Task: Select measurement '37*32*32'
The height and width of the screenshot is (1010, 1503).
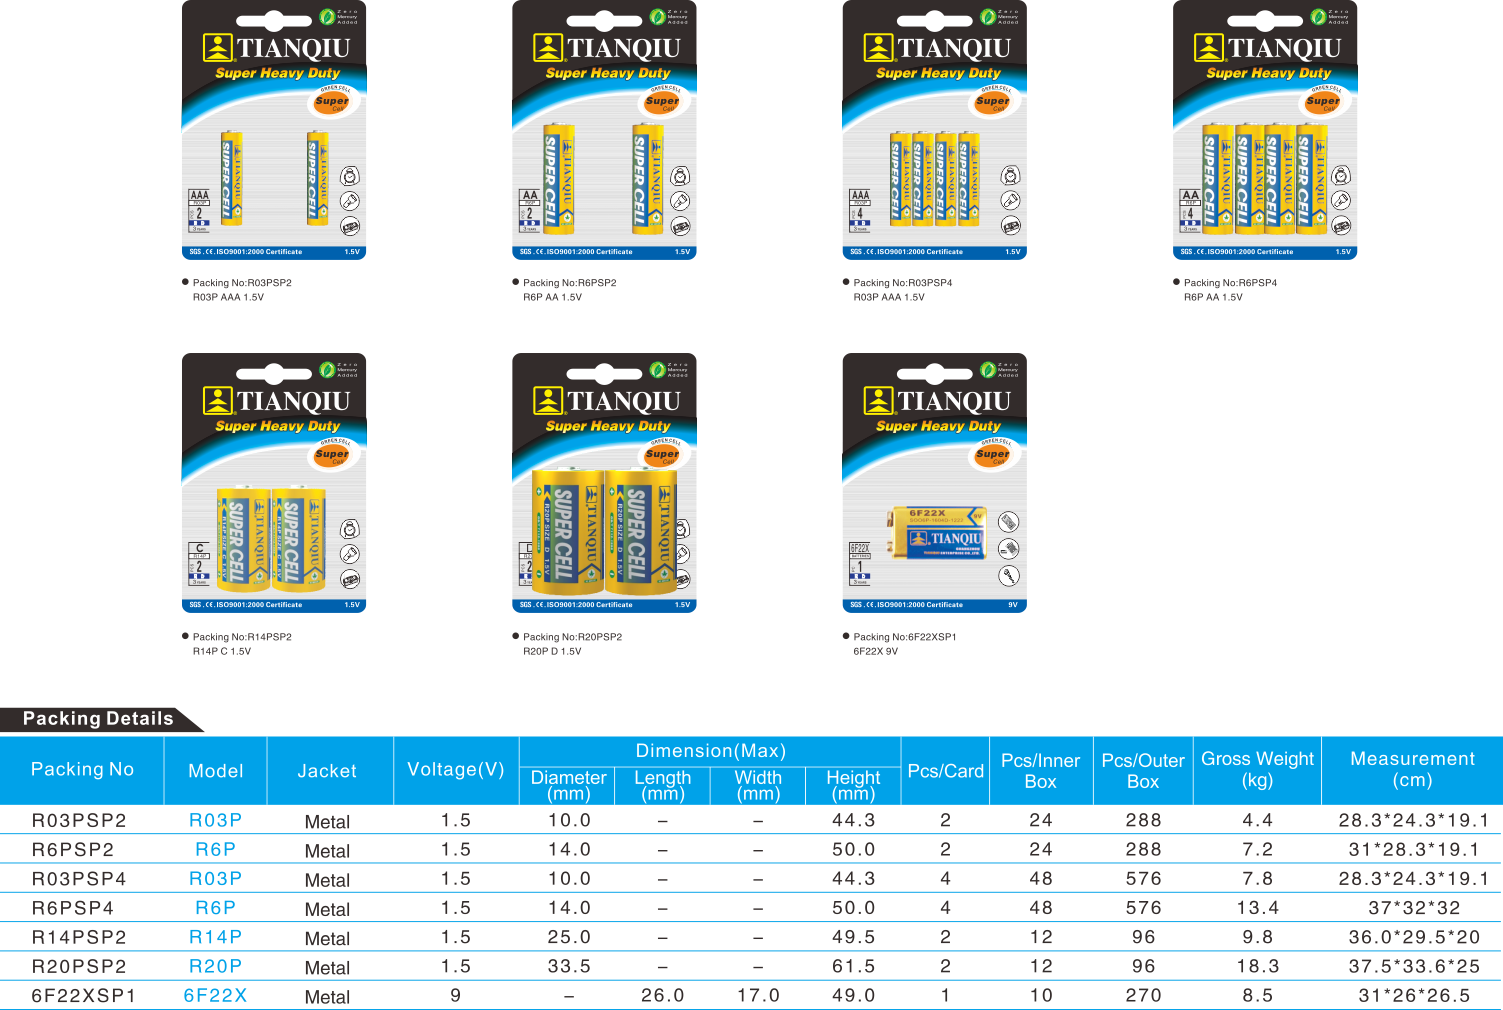Action: pyautogui.click(x=1414, y=908)
